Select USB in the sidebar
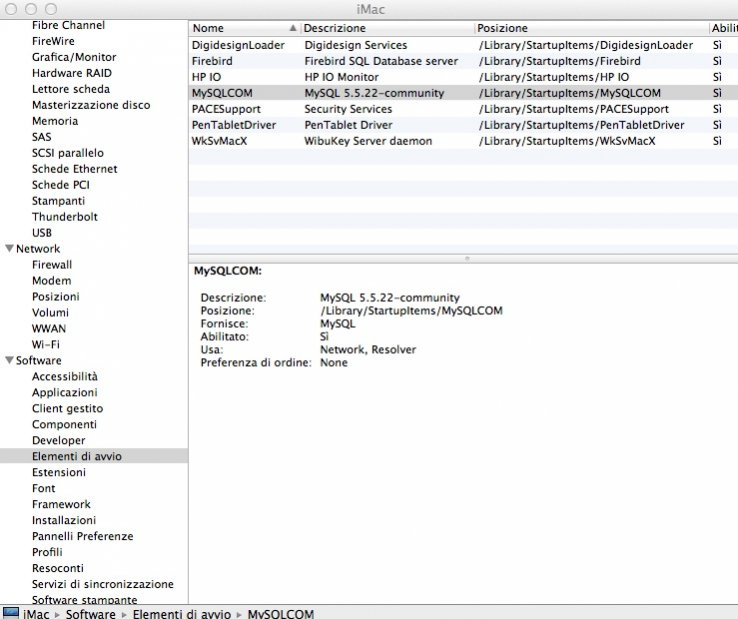The height and width of the screenshot is (619, 738). pyautogui.click(x=42, y=233)
